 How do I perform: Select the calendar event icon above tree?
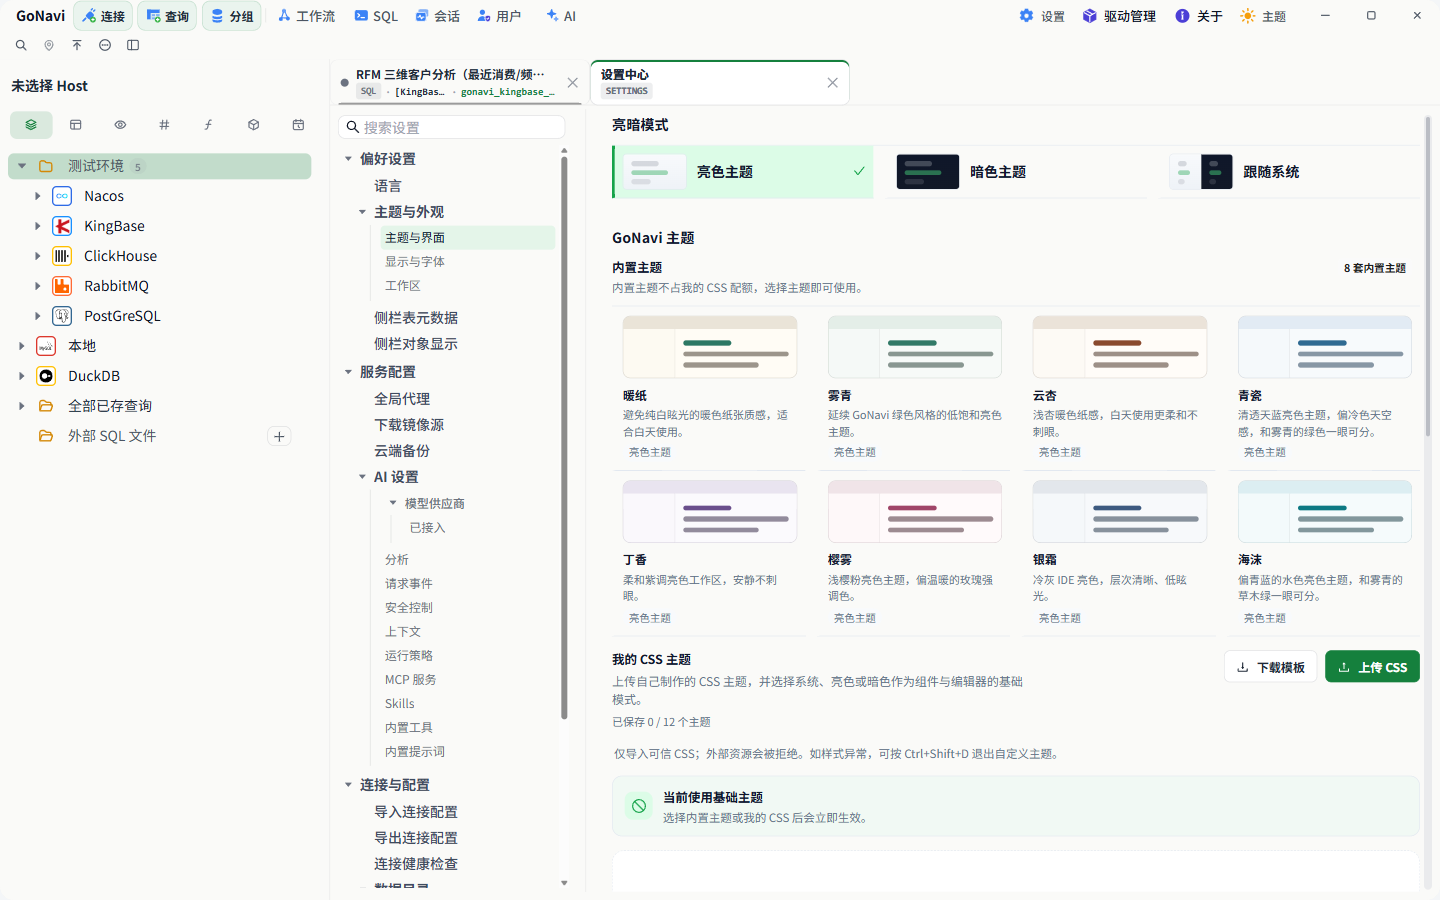click(298, 125)
